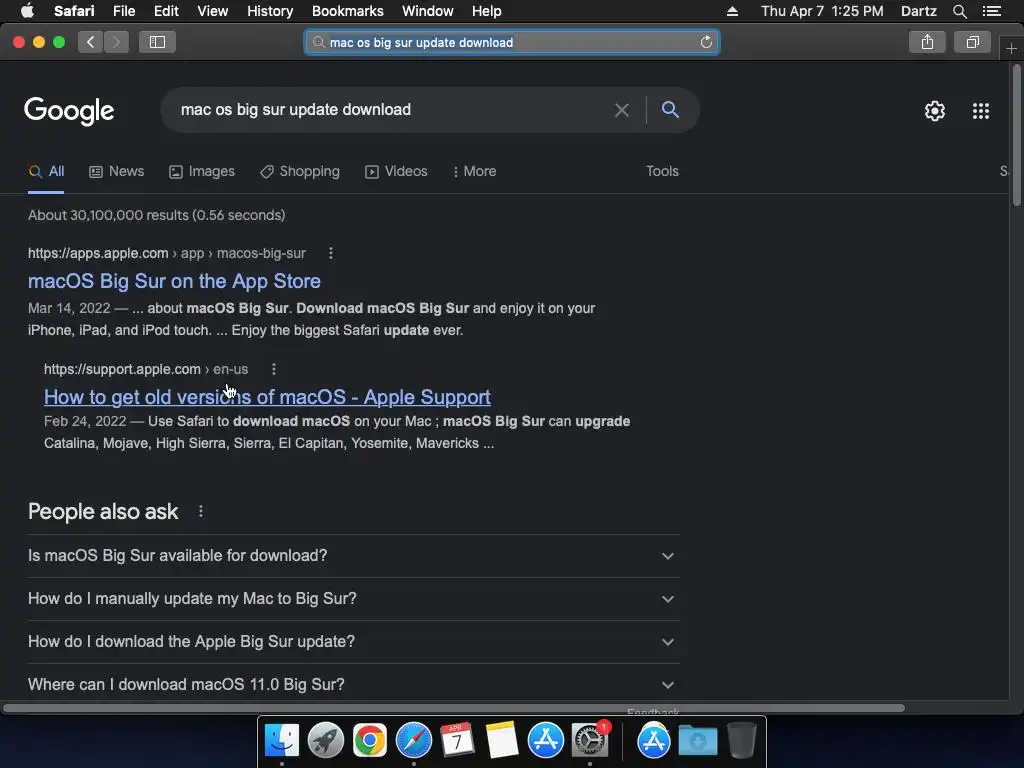Clear the Google search with the X icon
Viewport: 1024px width, 768px height.
click(622, 110)
